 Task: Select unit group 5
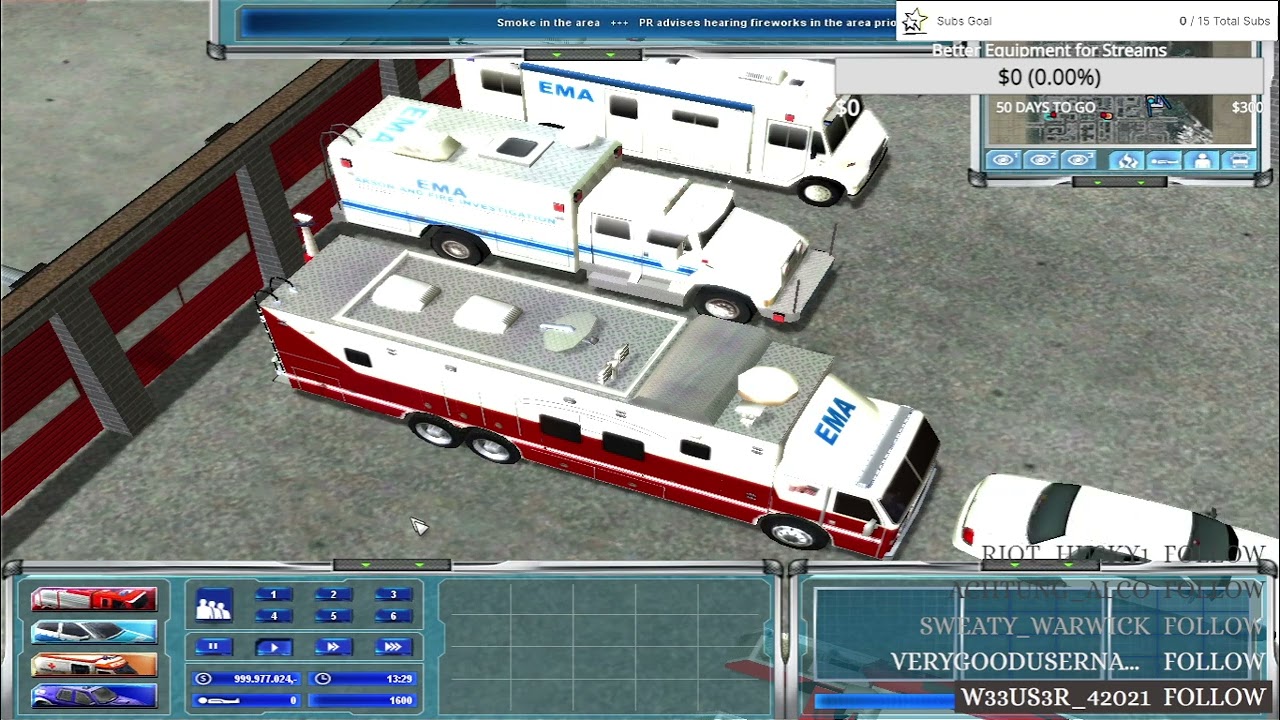point(333,616)
